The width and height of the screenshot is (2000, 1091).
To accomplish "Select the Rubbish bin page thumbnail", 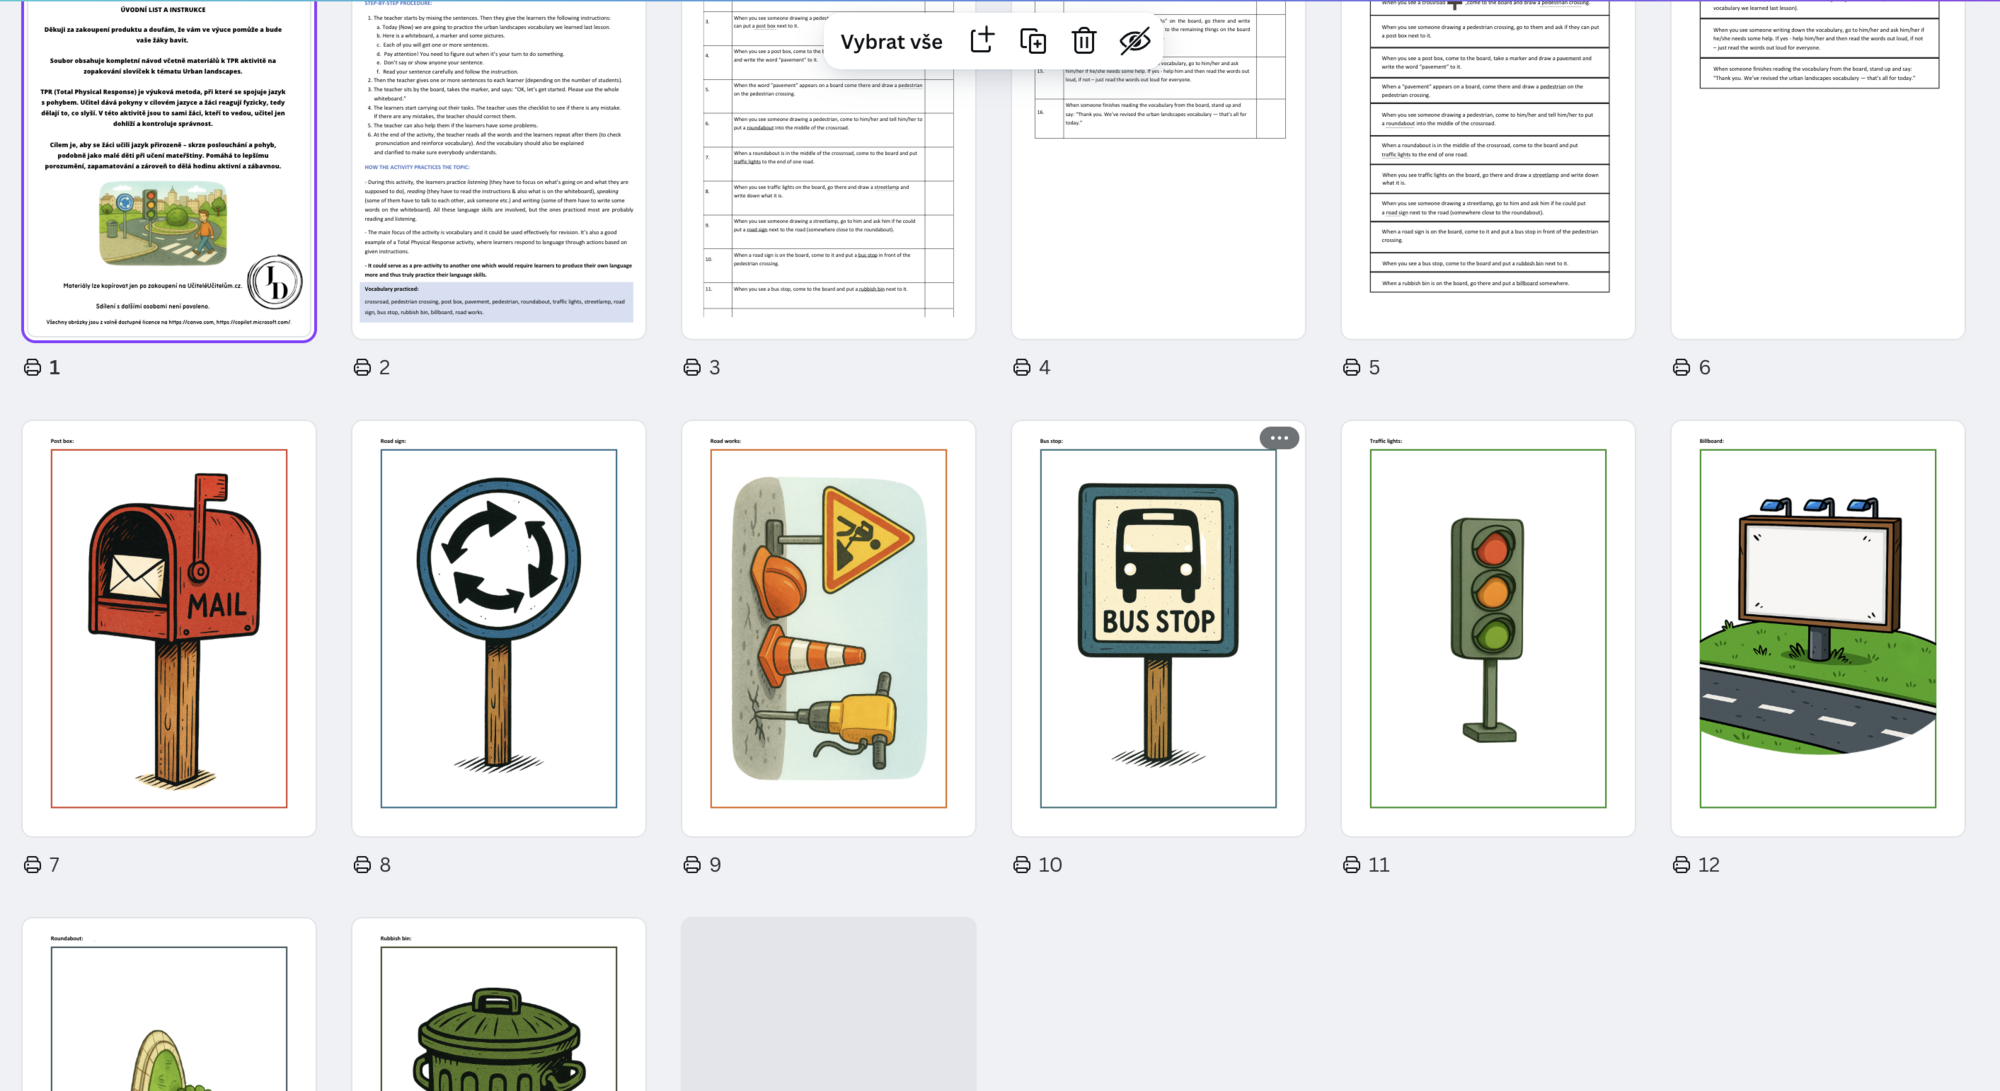I will [498, 1010].
